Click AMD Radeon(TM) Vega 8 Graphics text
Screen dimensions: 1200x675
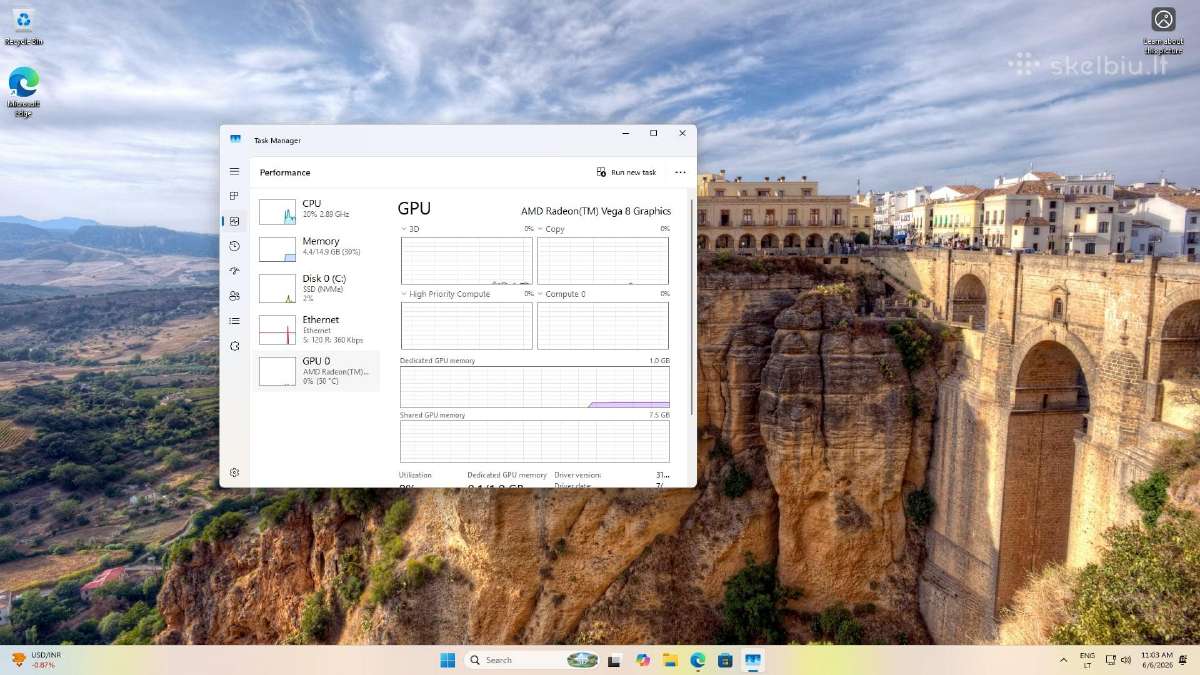(x=596, y=211)
